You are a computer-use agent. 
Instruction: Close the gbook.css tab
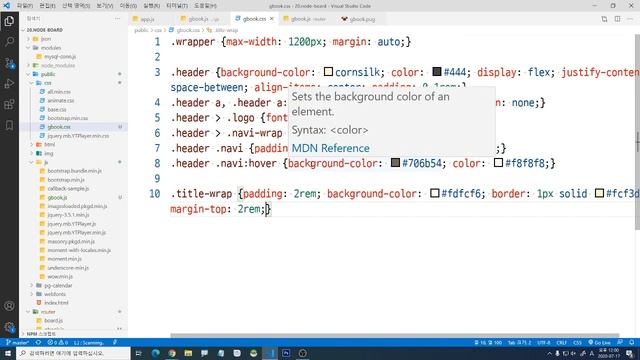coord(271,19)
